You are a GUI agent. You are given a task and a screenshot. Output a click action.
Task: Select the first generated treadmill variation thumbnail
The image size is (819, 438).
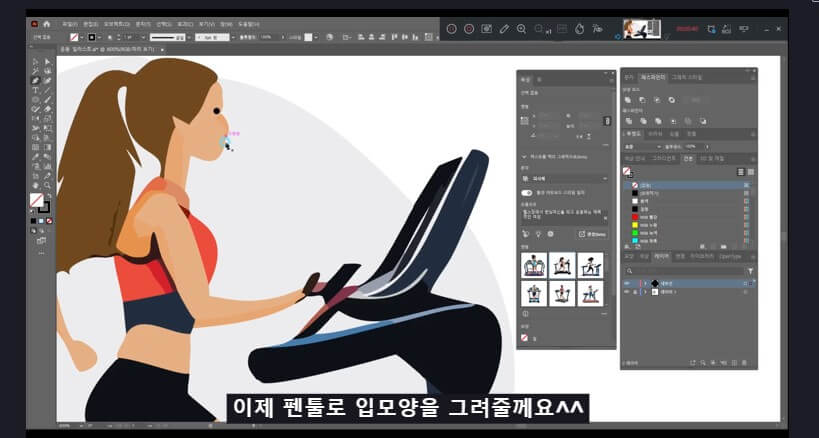click(x=534, y=265)
